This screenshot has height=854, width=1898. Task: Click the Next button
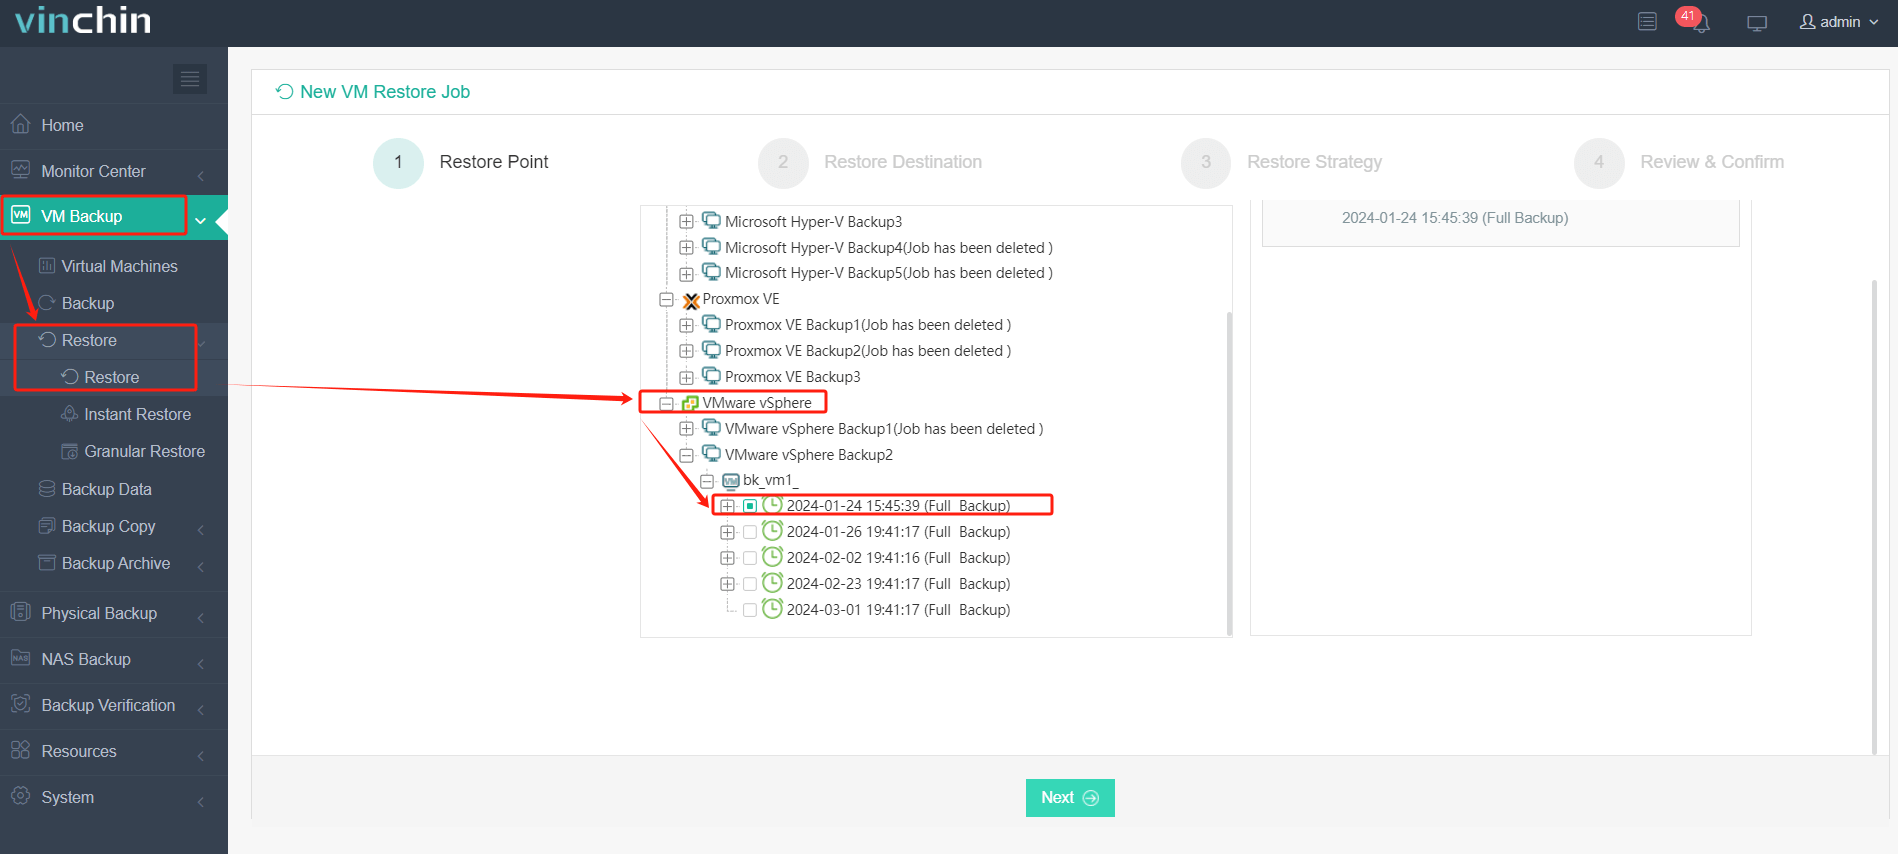(1070, 797)
